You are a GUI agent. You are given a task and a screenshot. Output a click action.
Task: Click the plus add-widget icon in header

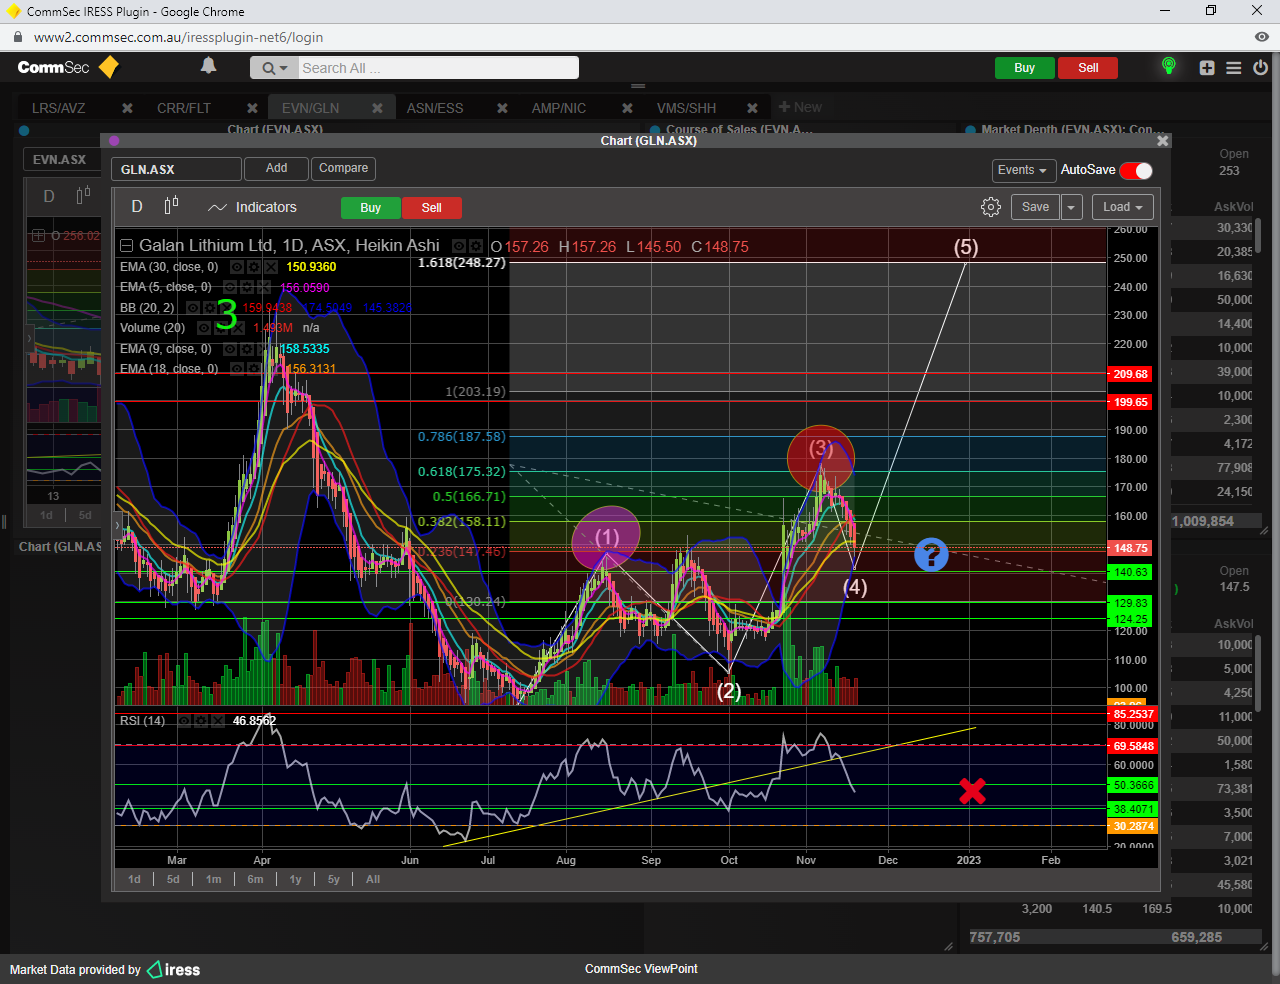click(1207, 68)
